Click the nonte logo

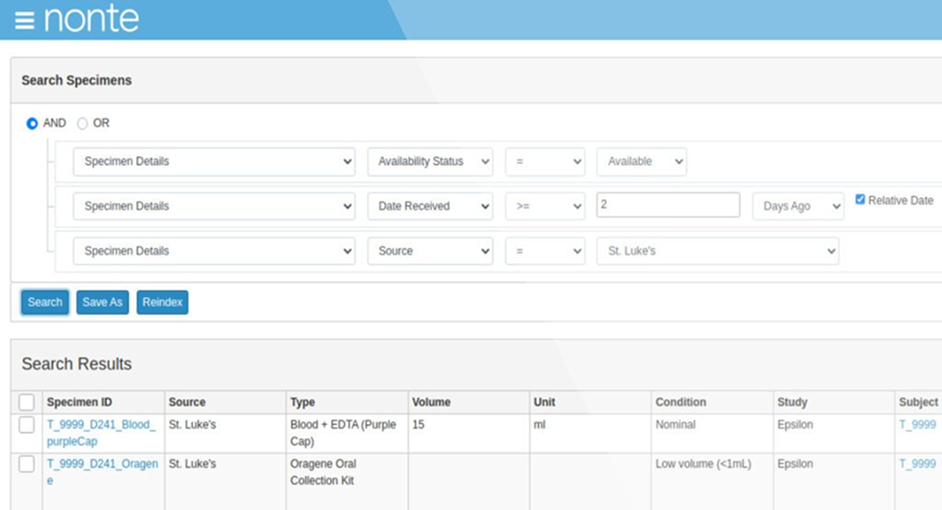[x=91, y=19]
